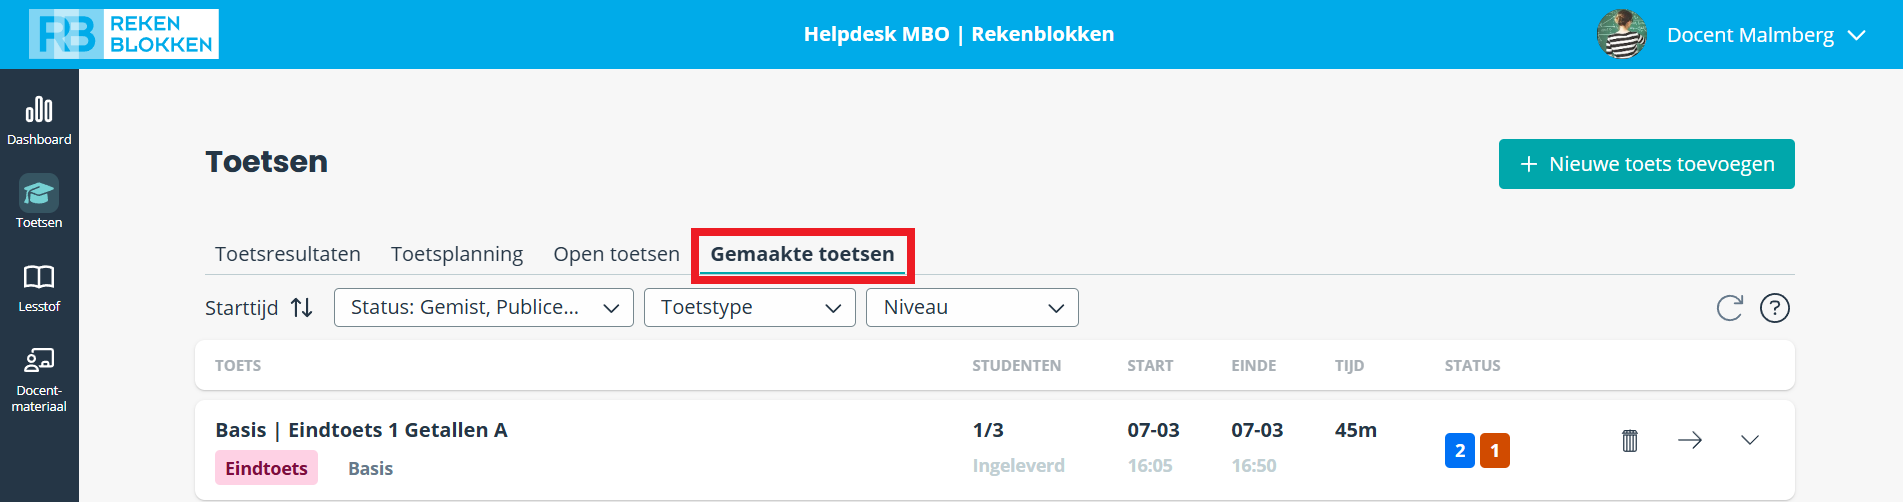Open the Dashboard sidebar icon

point(39,109)
